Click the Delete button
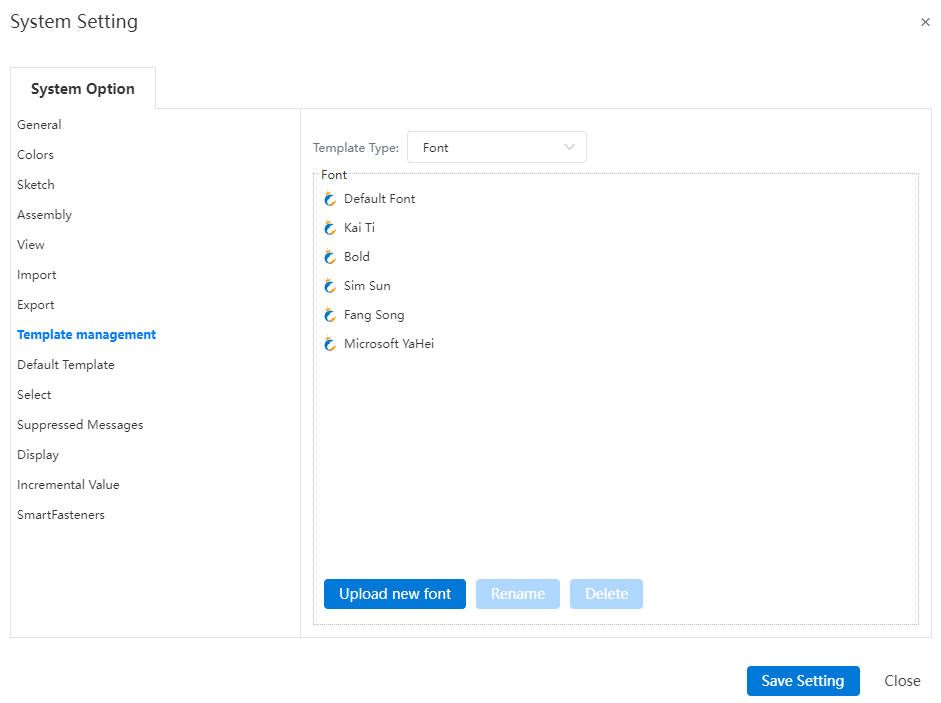941x703 pixels. (x=606, y=594)
